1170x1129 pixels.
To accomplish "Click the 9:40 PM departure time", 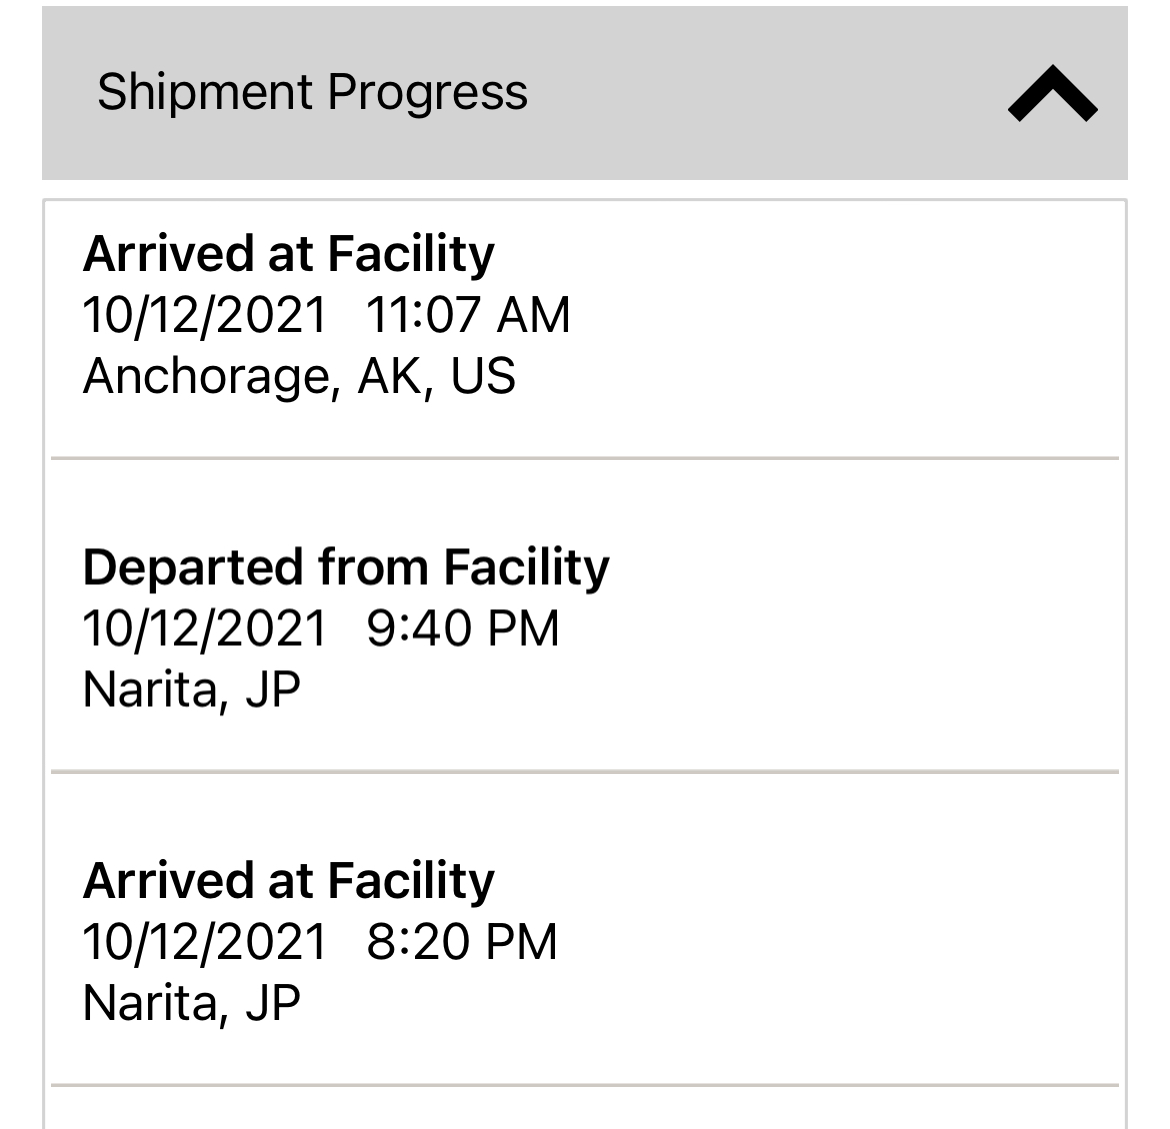I will [463, 629].
